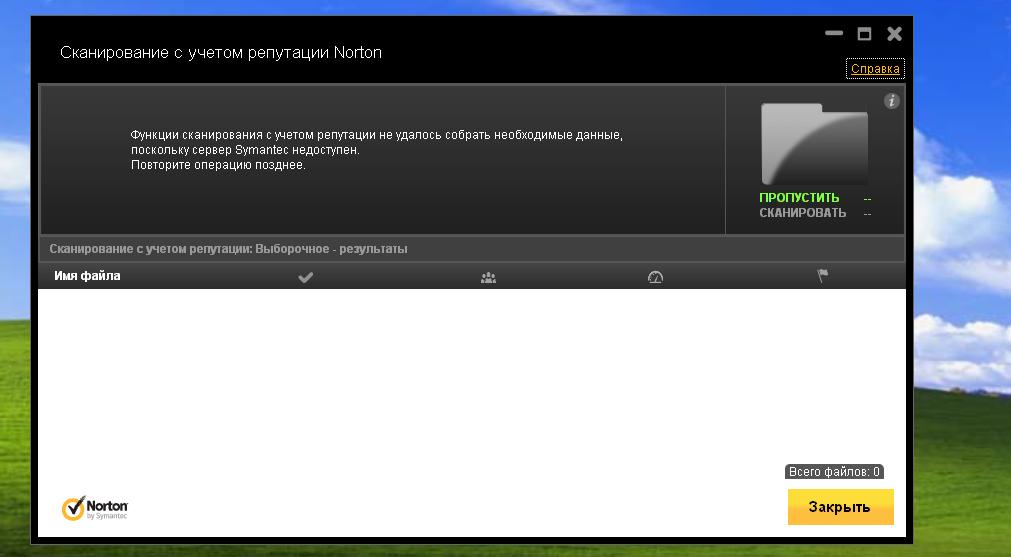
Task: Sort by the checkmark trust column icon
Action: click(306, 277)
